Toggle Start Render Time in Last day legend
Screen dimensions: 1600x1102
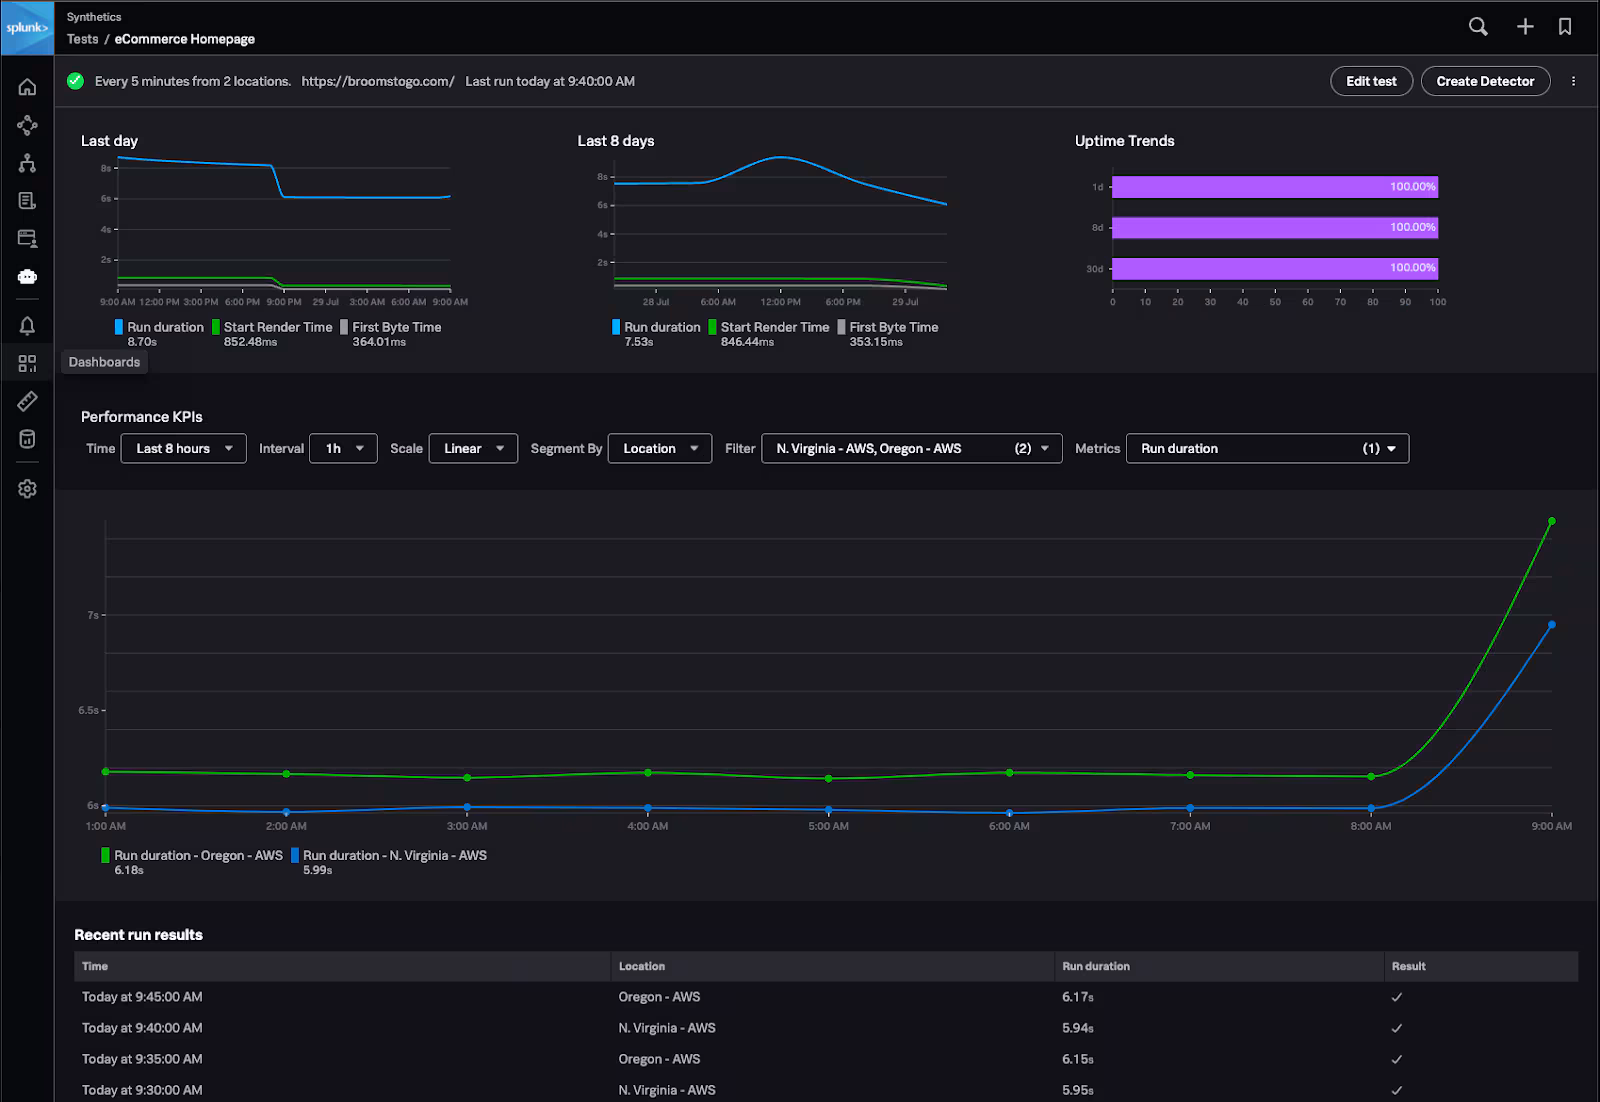pyautogui.click(x=277, y=327)
